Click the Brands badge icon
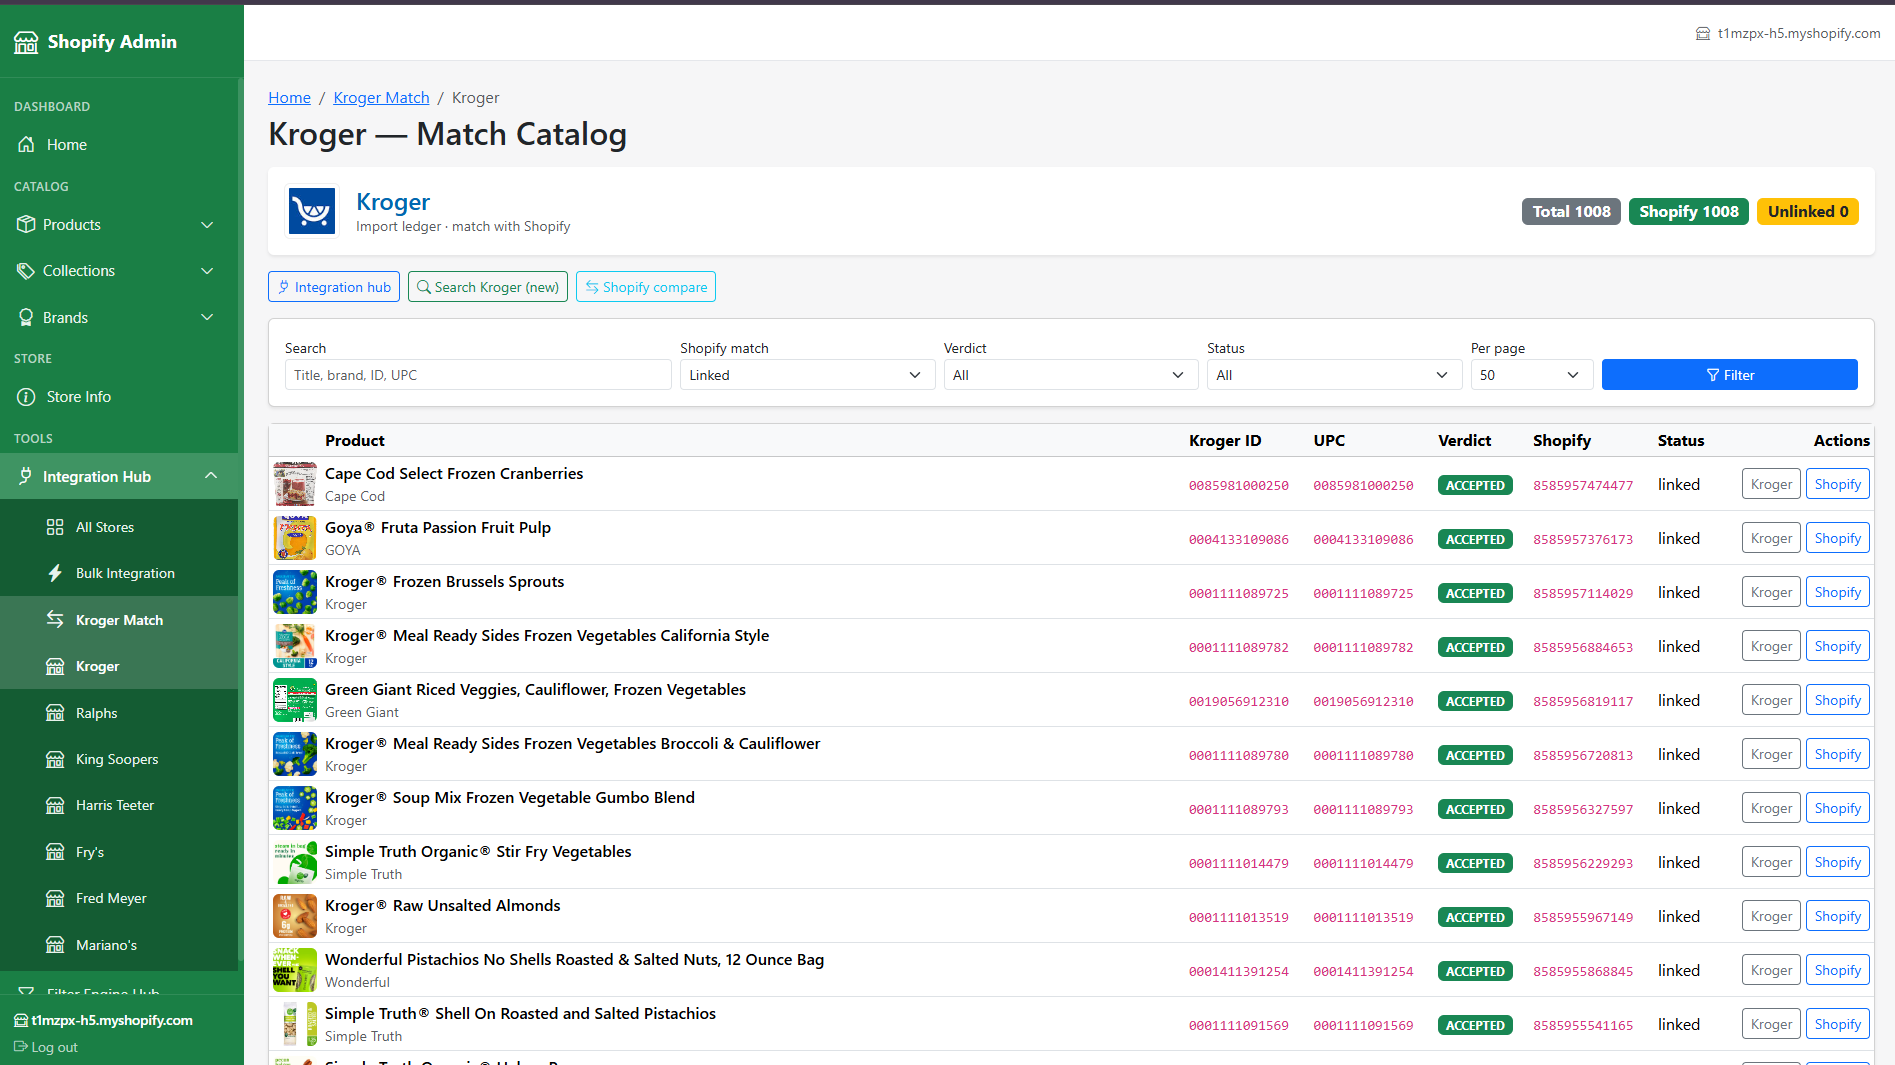Screen dimensions: 1895x1065 tap(26, 318)
